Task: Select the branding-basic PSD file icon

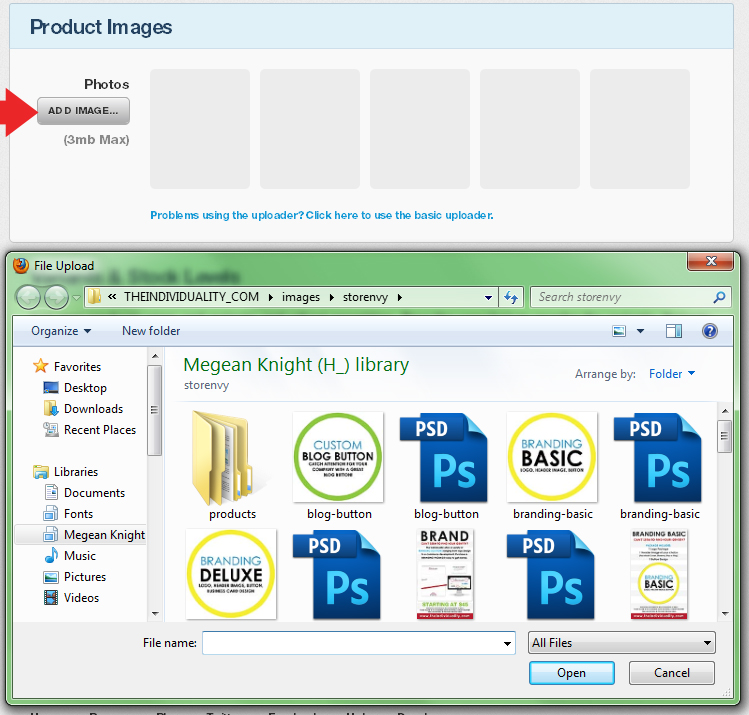Action: point(658,458)
